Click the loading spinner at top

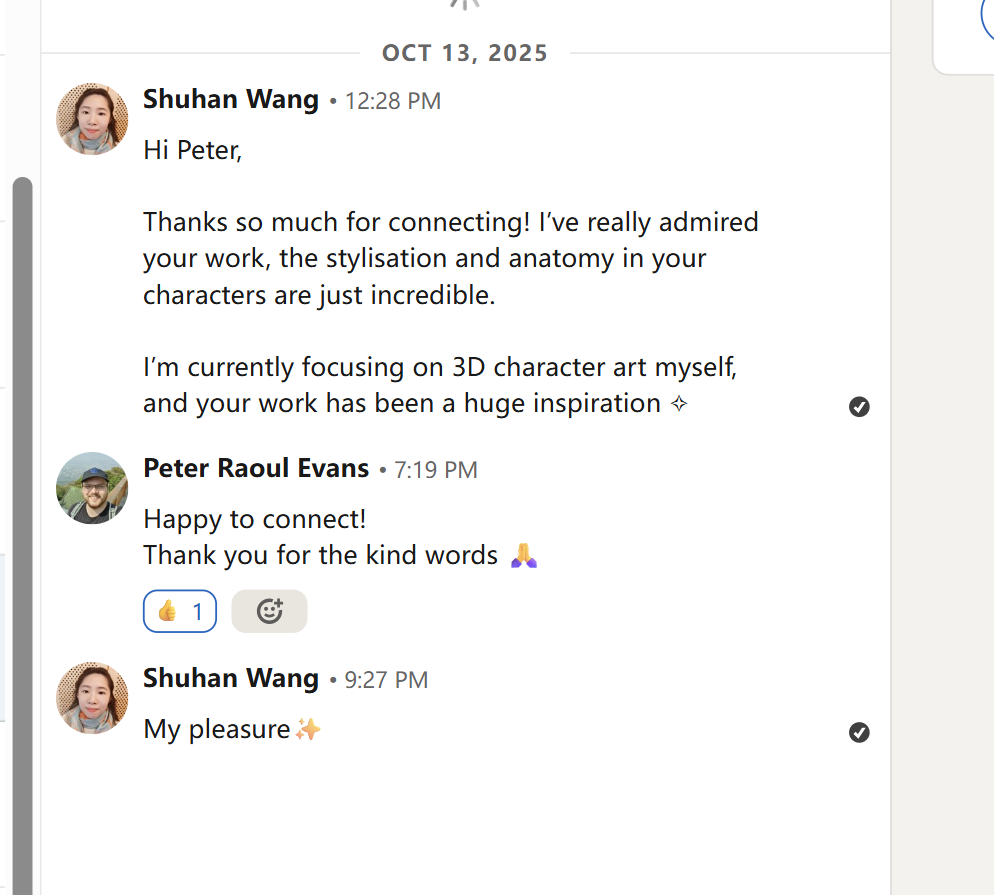click(x=465, y=4)
